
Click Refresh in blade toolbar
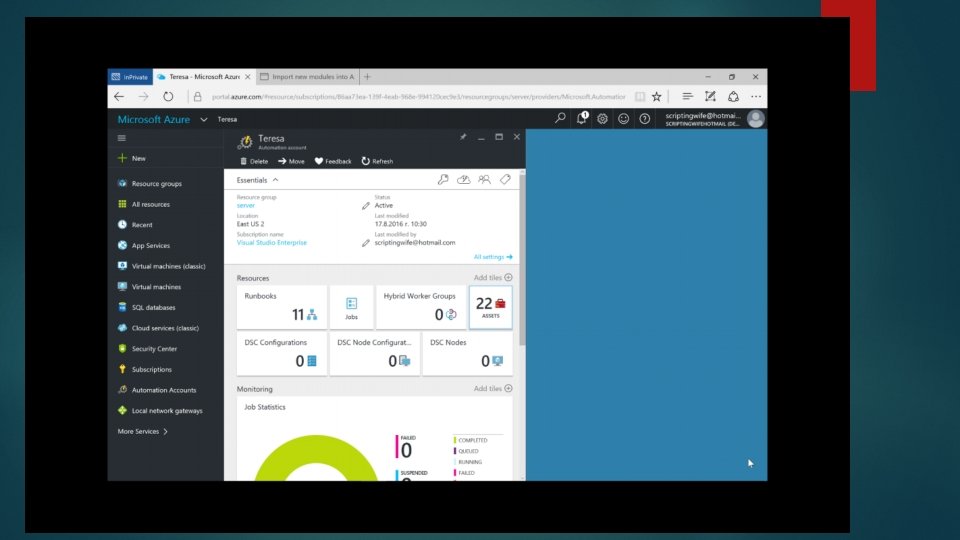377,162
